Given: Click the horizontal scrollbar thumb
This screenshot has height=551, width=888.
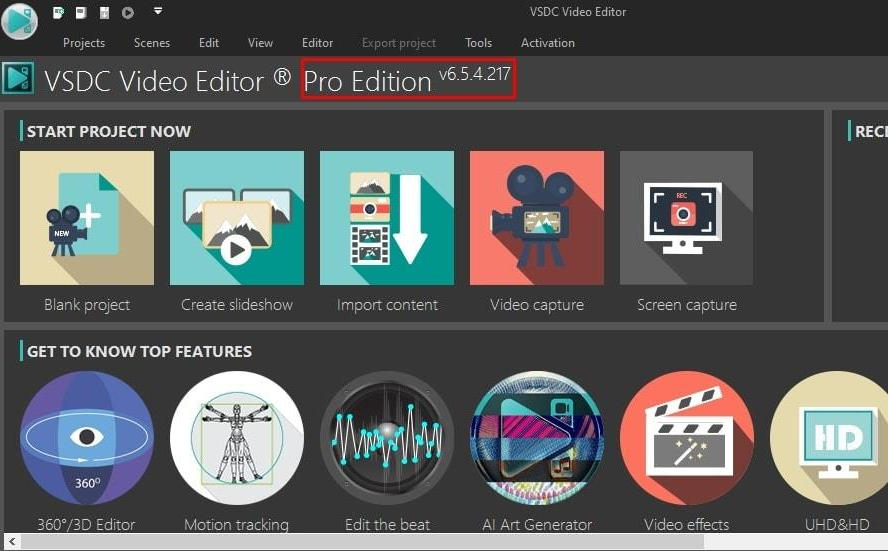Looking at the screenshot, I should pyautogui.click(x=362, y=541).
